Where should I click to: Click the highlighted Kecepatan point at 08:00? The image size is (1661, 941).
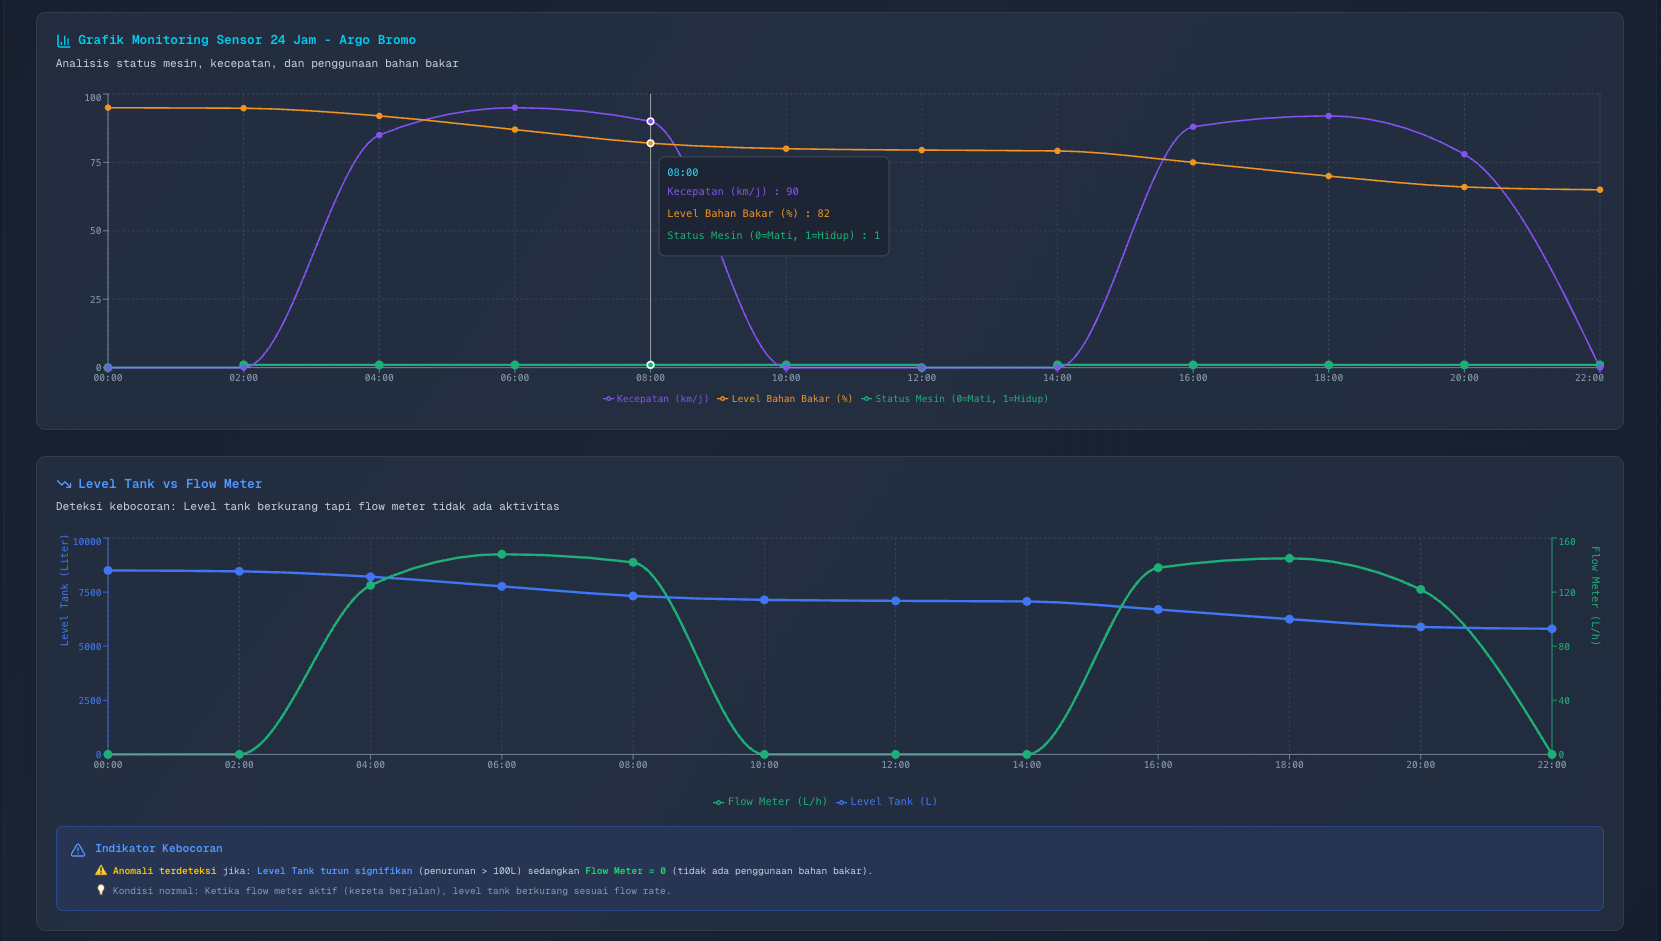click(x=651, y=121)
